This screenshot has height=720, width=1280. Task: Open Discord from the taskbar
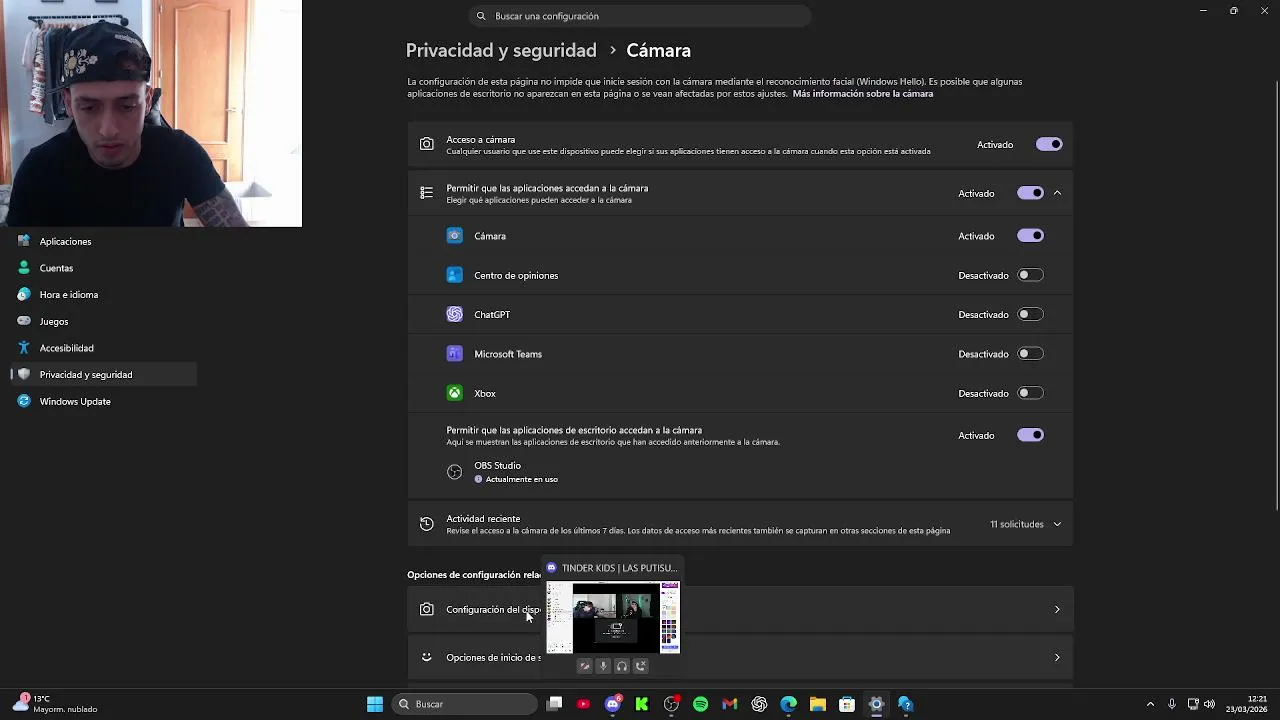click(613, 704)
